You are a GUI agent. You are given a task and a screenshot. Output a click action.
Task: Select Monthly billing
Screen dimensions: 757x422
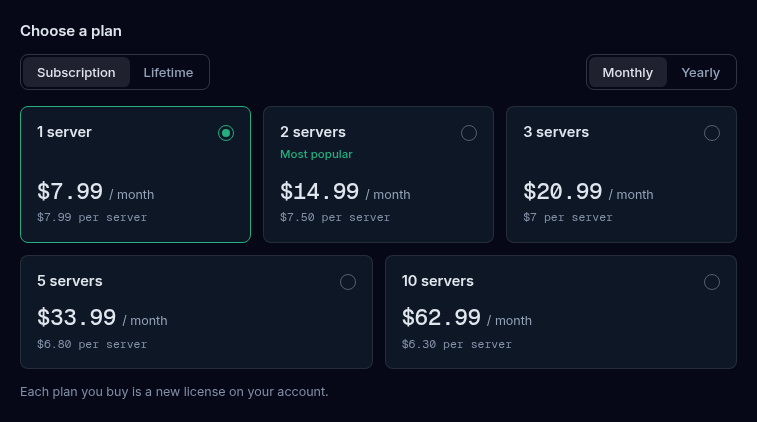tap(628, 72)
